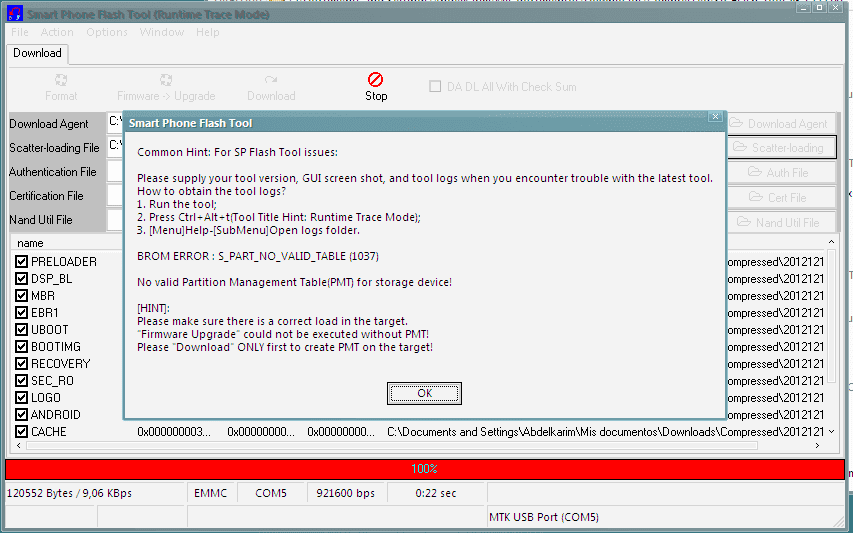Screen dimensions: 853x533
Task: Click the Certification File input field
Action: (x=115, y=196)
